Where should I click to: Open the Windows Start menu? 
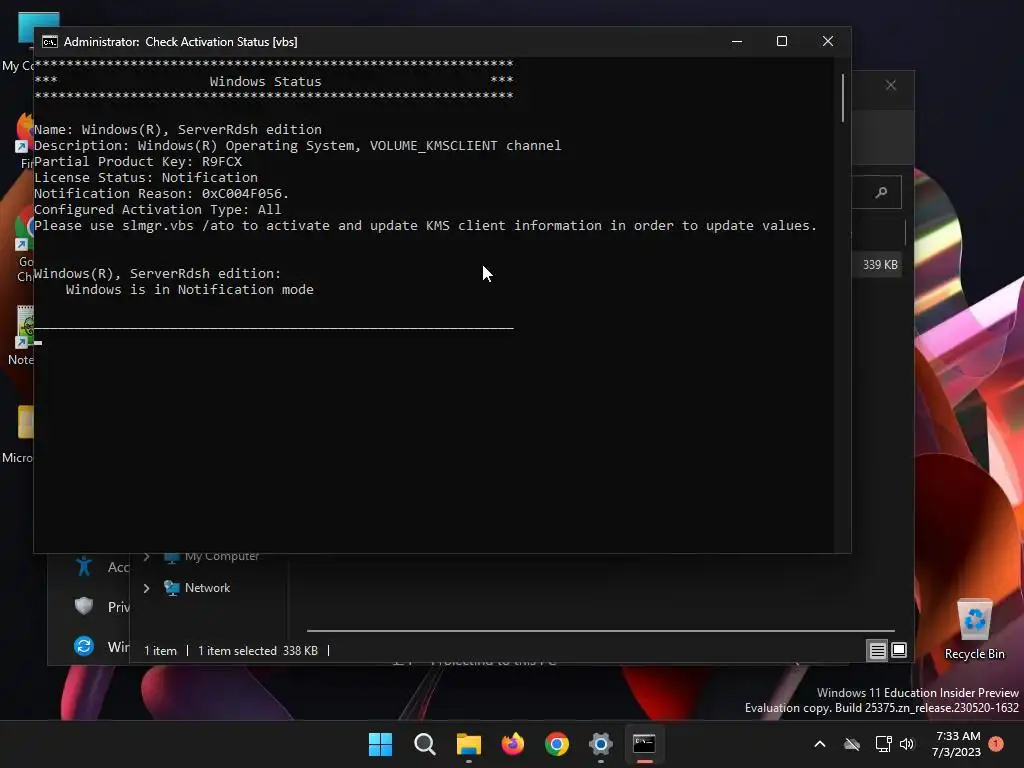pos(380,744)
